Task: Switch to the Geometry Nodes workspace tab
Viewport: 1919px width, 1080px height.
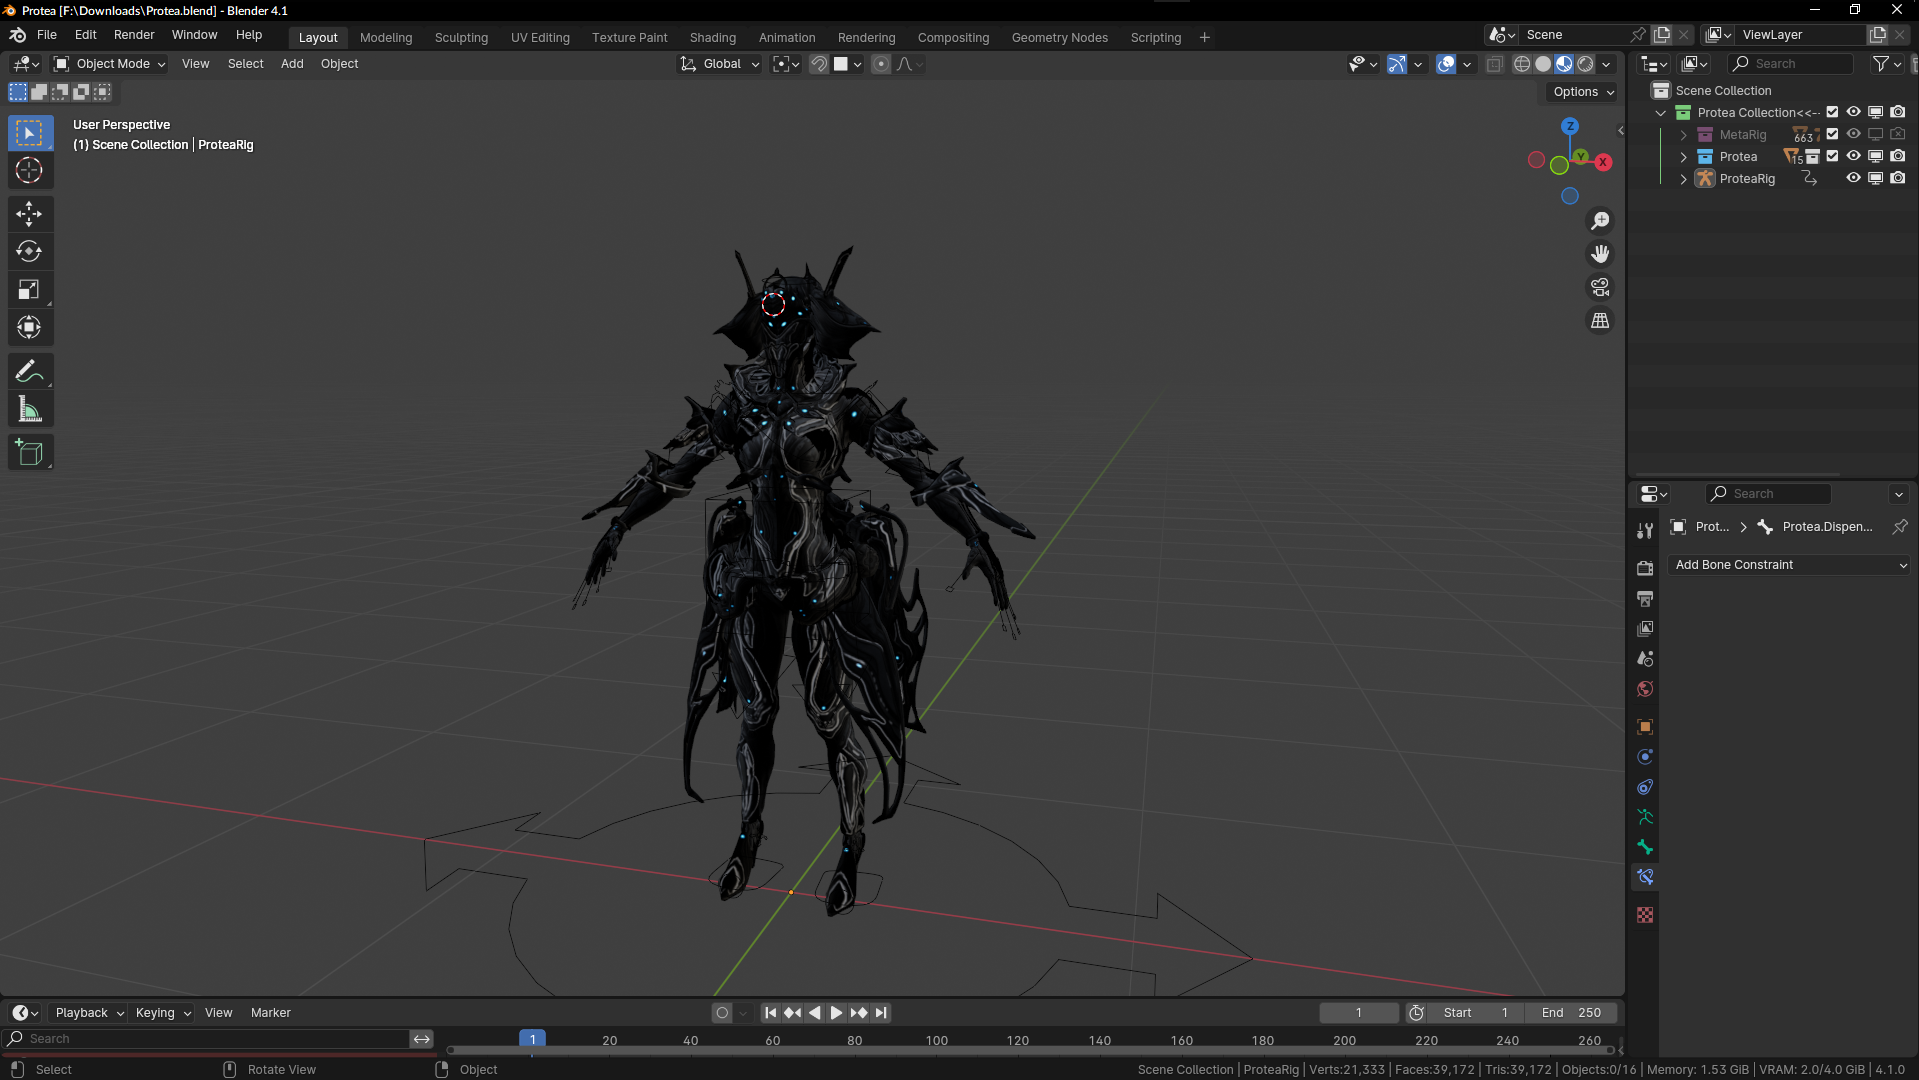Action: pyautogui.click(x=1059, y=38)
